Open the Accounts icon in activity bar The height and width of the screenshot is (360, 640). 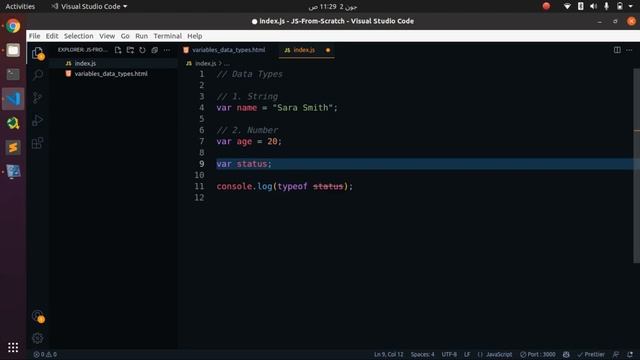[38, 316]
